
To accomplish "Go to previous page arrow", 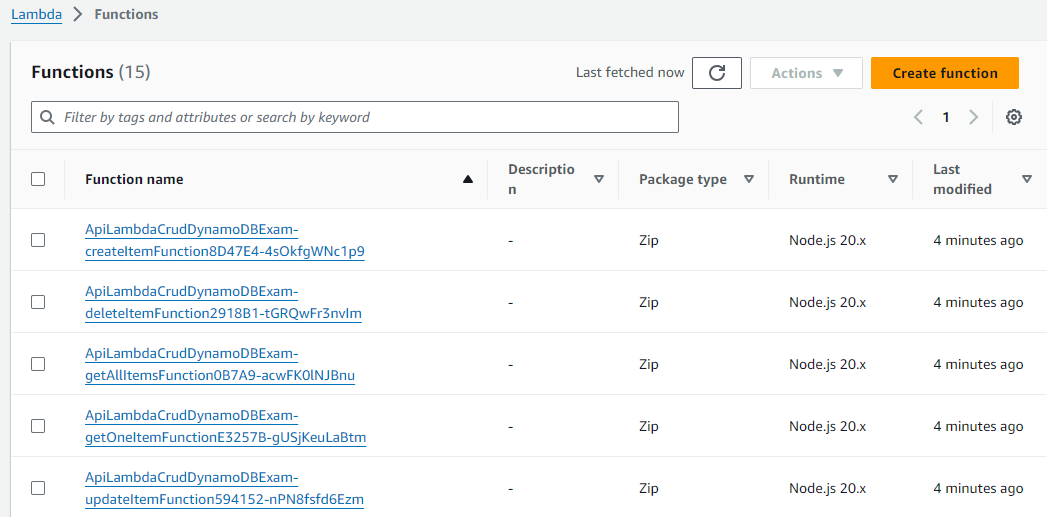I will point(918,117).
